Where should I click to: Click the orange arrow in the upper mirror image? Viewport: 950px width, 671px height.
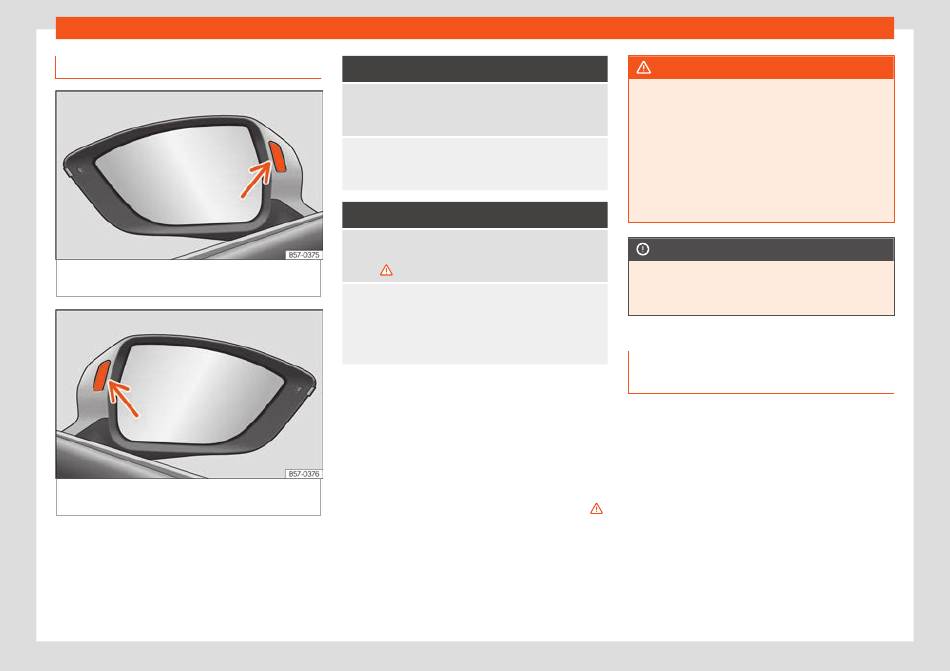[x=256, y=179]
